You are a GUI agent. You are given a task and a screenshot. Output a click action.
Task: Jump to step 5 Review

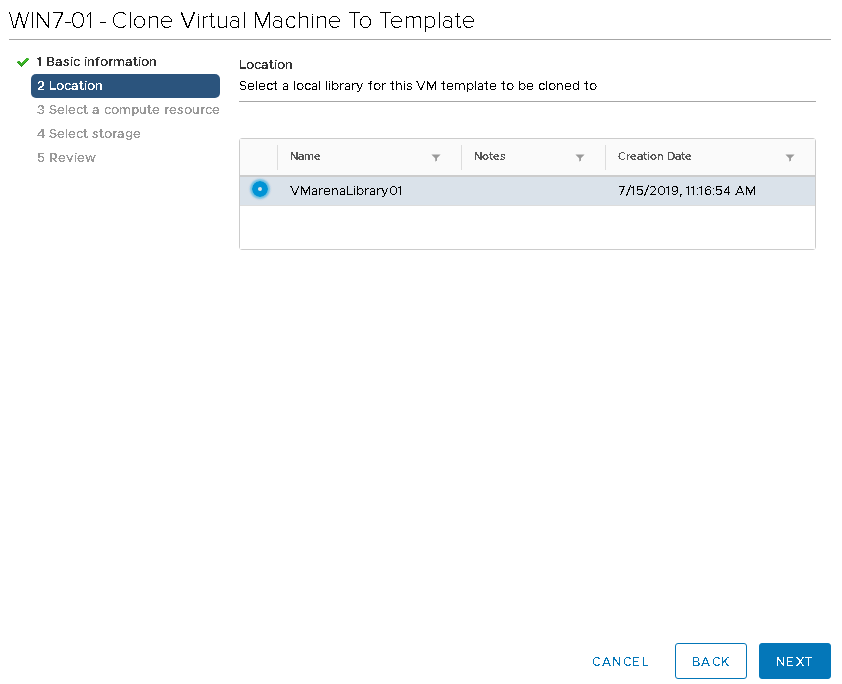[66, 157]
